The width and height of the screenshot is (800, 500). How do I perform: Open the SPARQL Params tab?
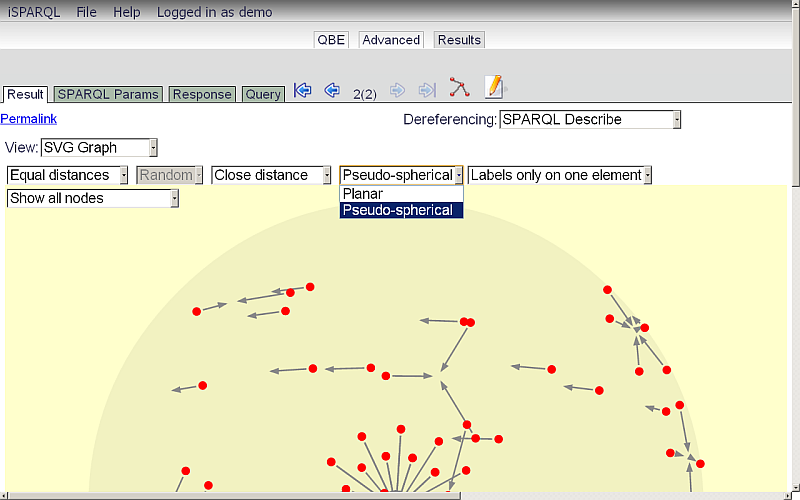pos(108,94)
